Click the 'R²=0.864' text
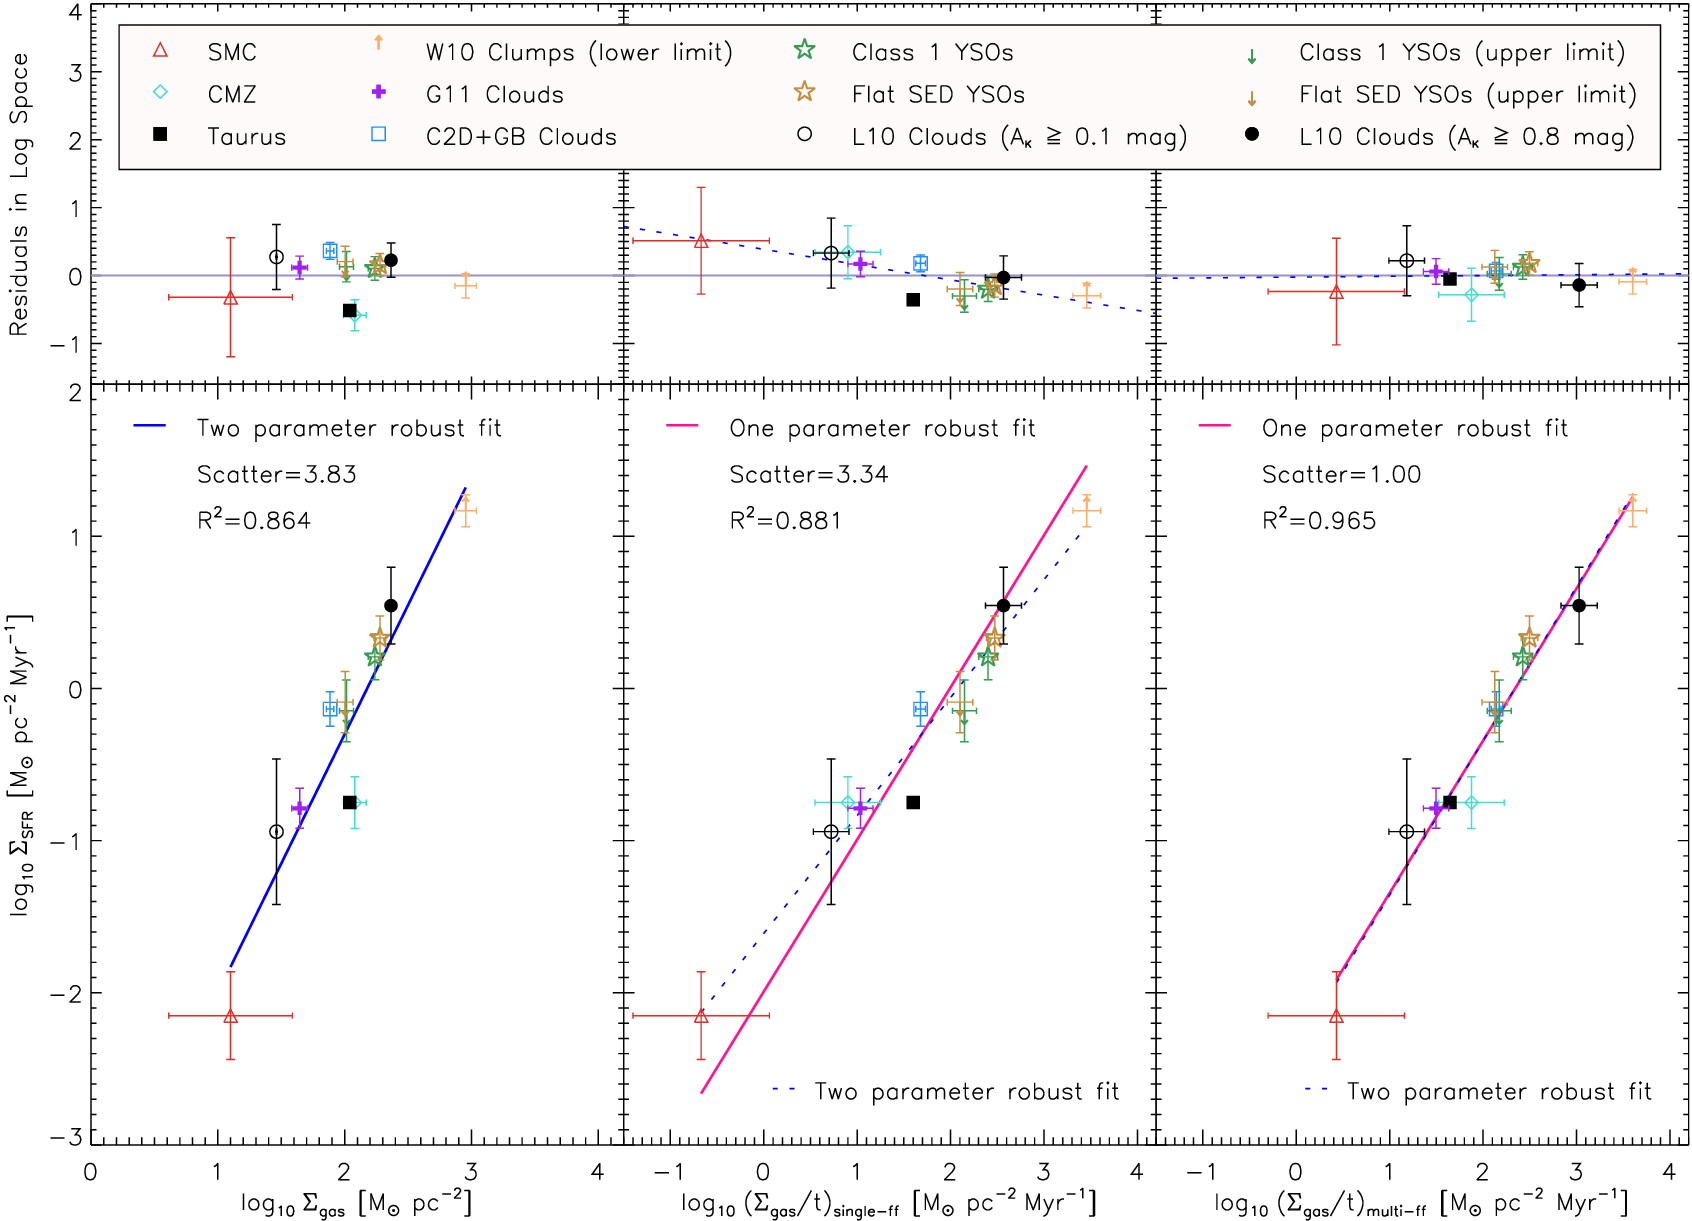This screenshot has height=1221, width=1692. (x=254, y=519)
